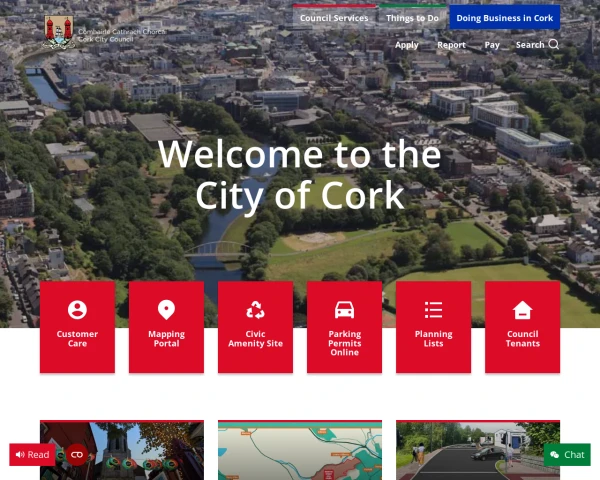Viewport: 600px width, 480px height.
Task: Select the Council Tenants house icon tile
Action: (x=522, y=326)
